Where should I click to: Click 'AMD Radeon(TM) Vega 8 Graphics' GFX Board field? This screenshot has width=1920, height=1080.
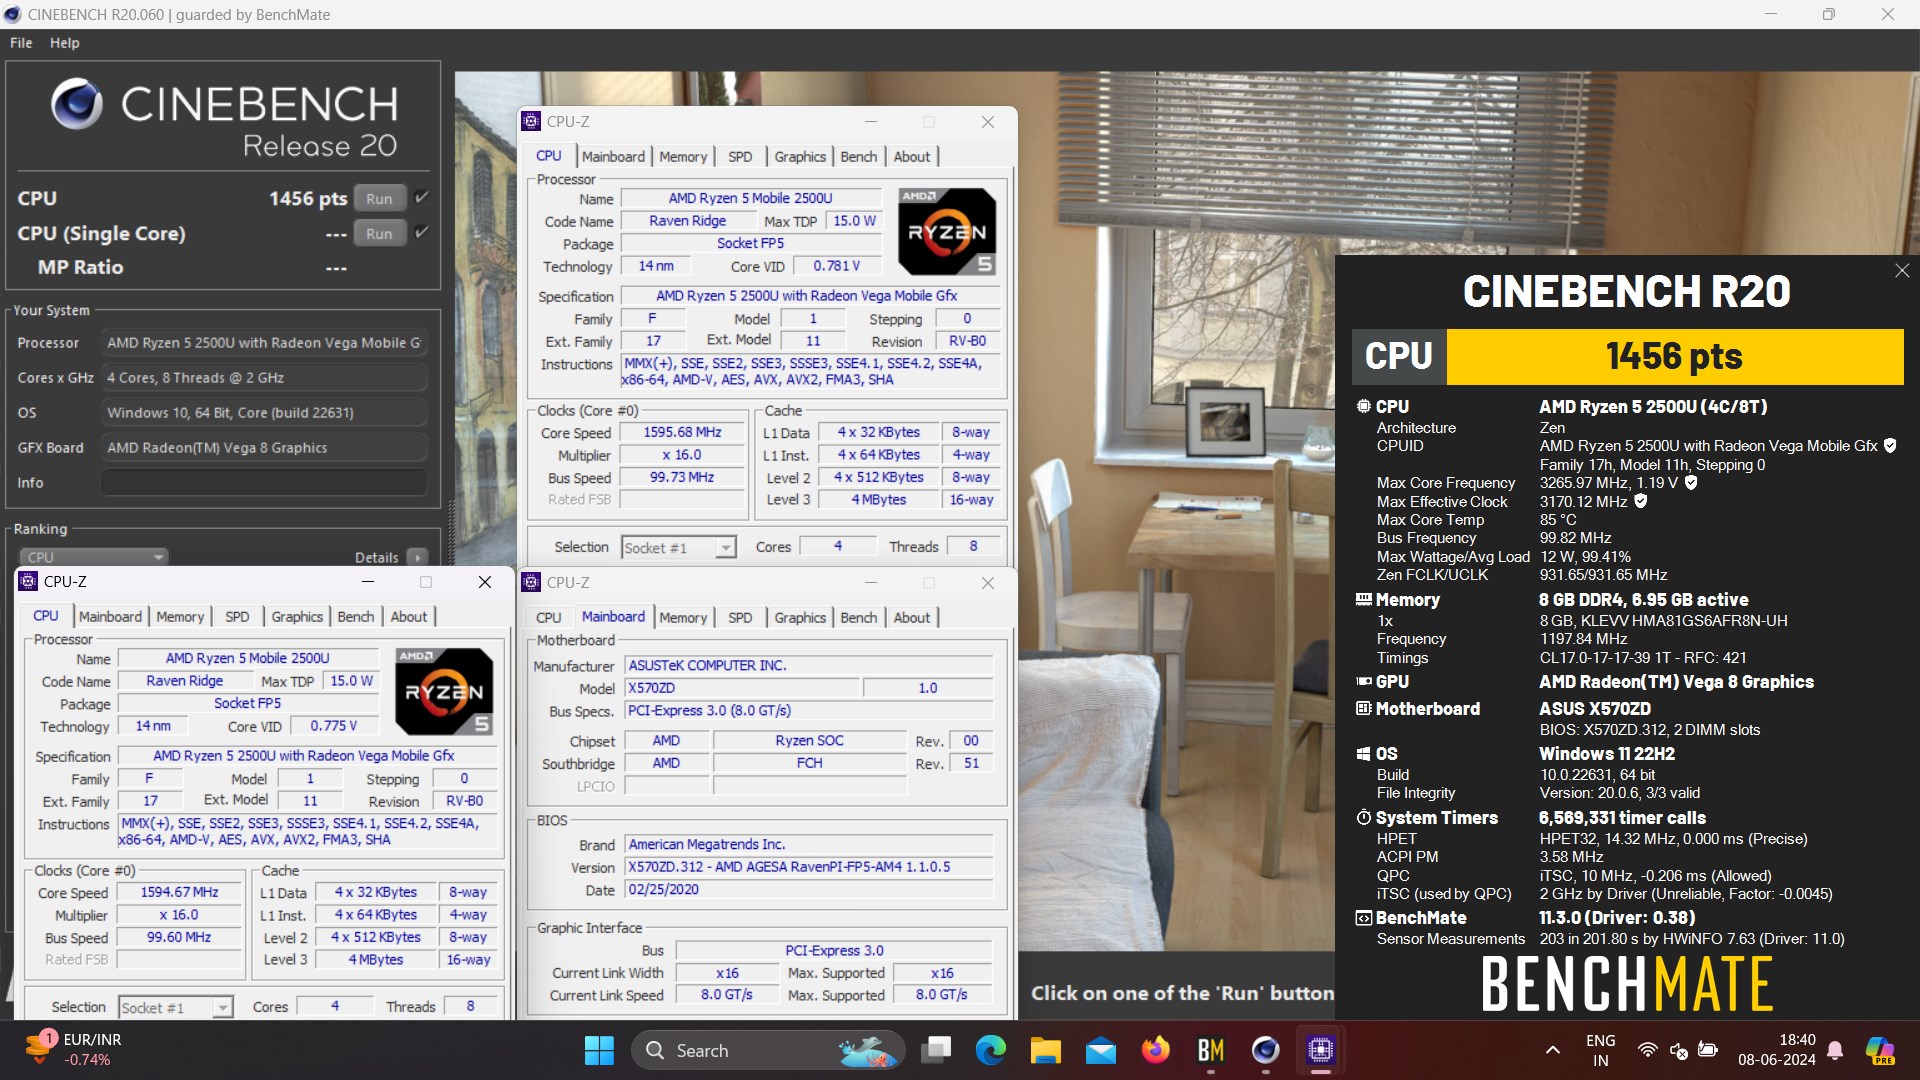[x=264, y=447]
